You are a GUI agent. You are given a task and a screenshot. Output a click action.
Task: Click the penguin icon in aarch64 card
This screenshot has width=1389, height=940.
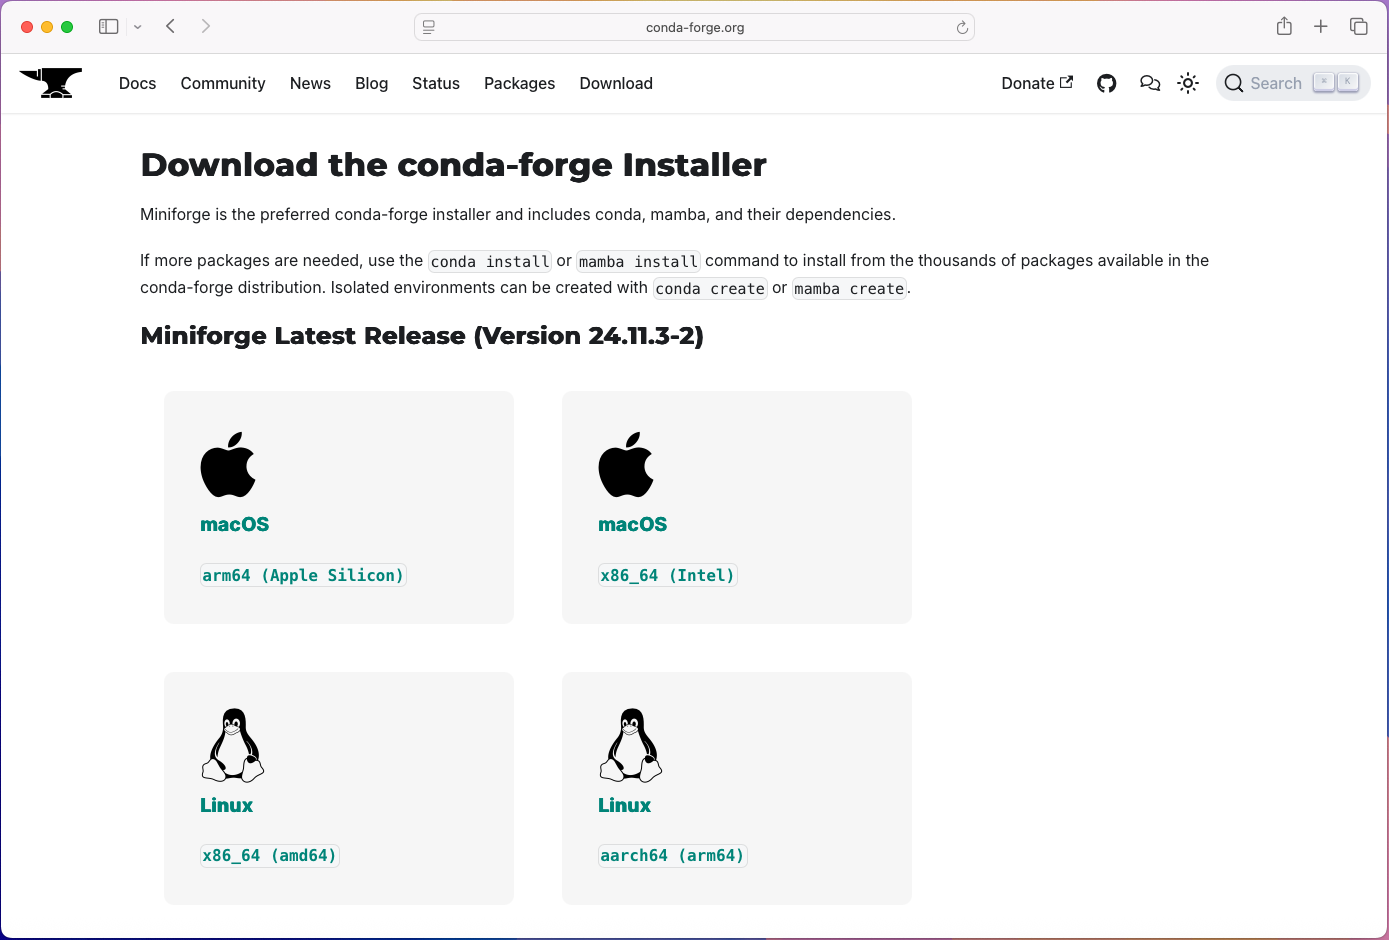click(x=631, y=745)
